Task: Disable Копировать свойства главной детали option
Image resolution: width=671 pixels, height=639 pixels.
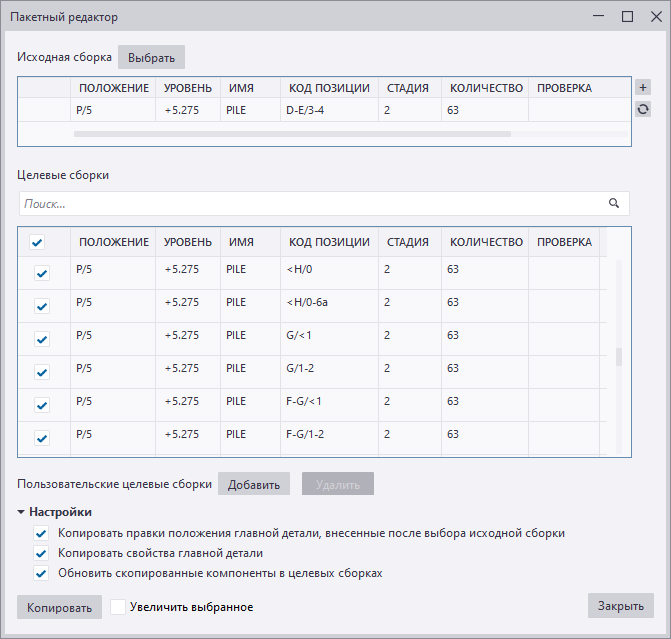Action: 41,553
